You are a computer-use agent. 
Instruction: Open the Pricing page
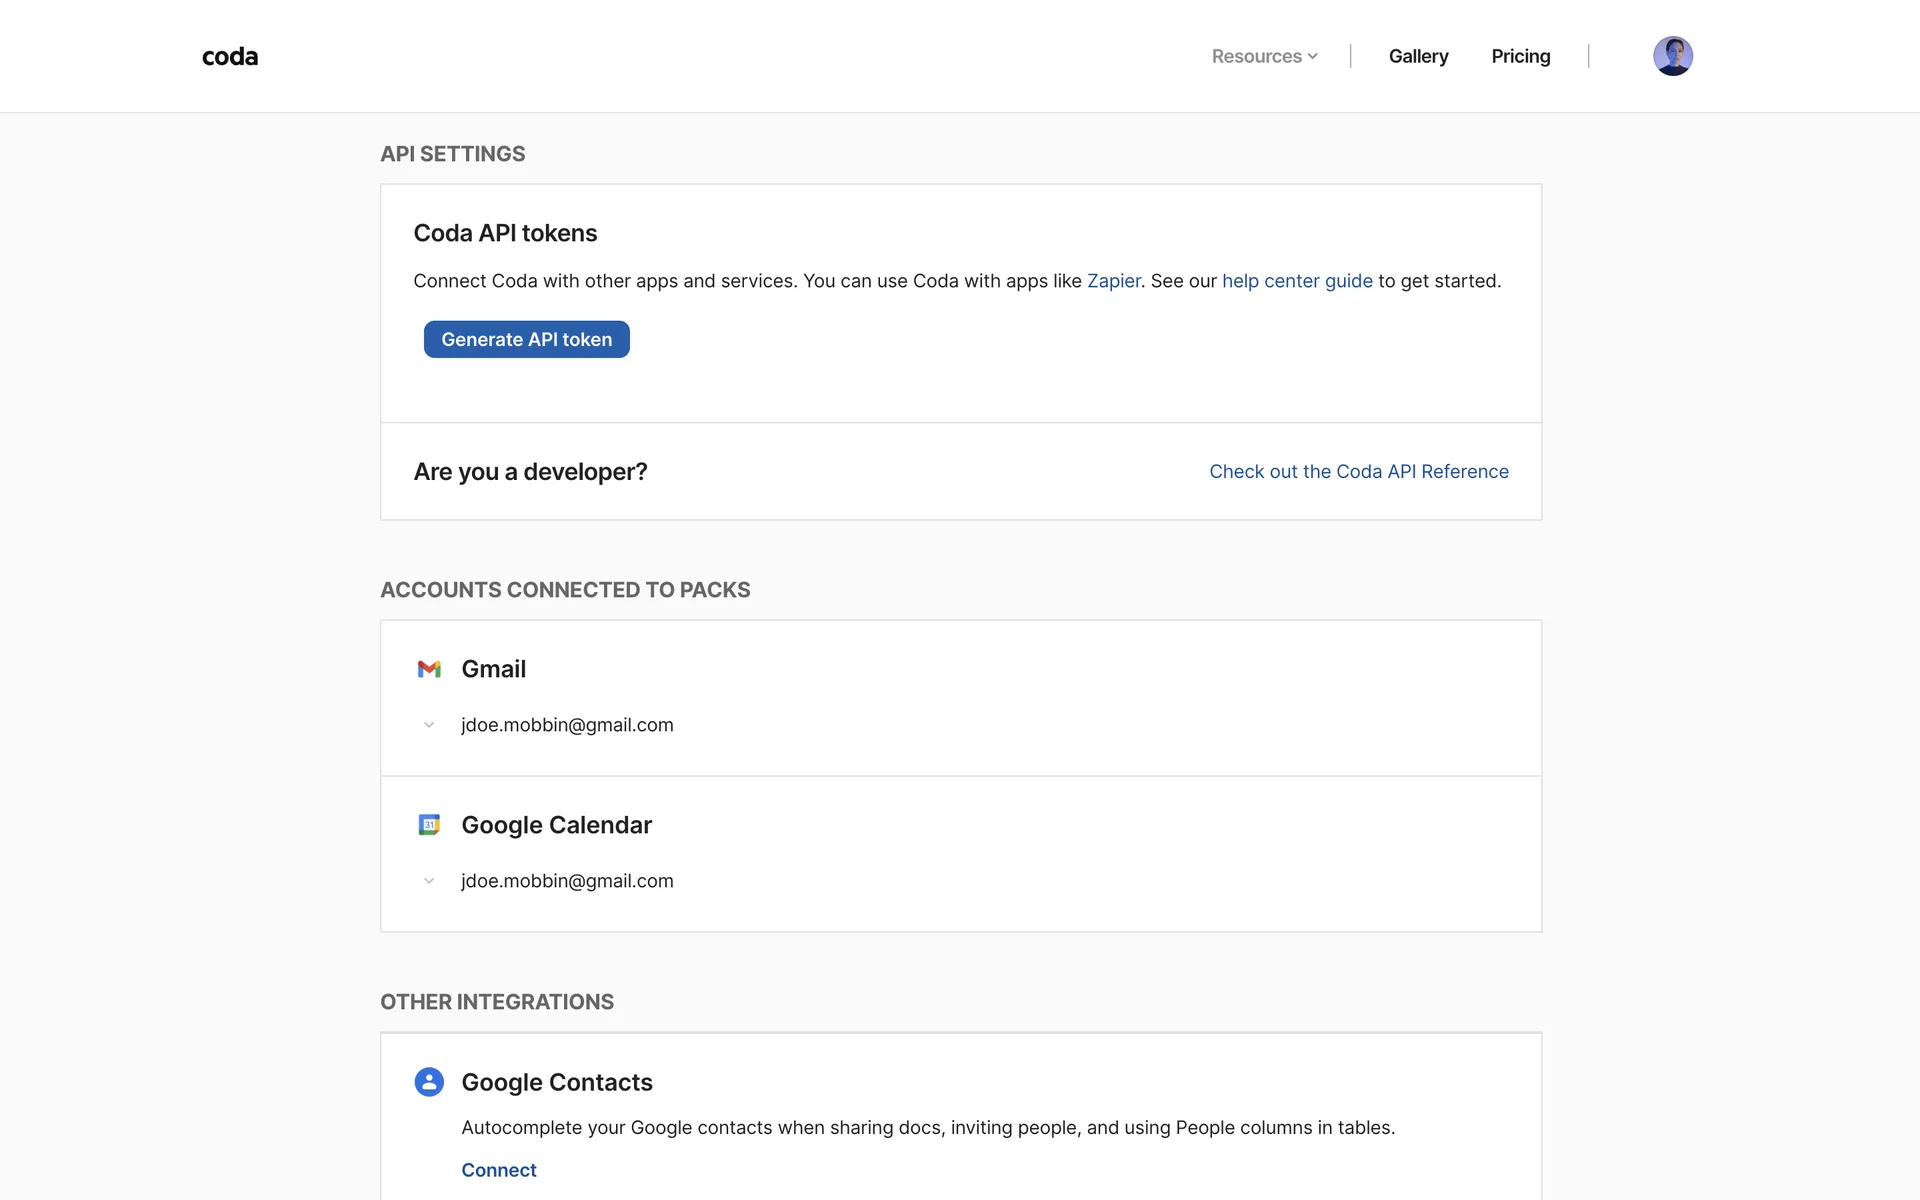point(1520,57)
